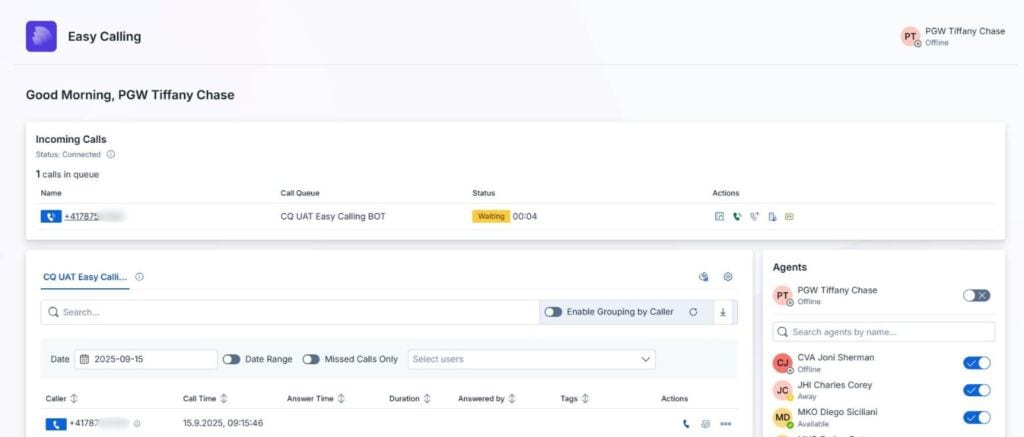The image size is (1024, 437).
Task: Click MKO Diego Siciliani agent name
Action: tap(837, 412)
